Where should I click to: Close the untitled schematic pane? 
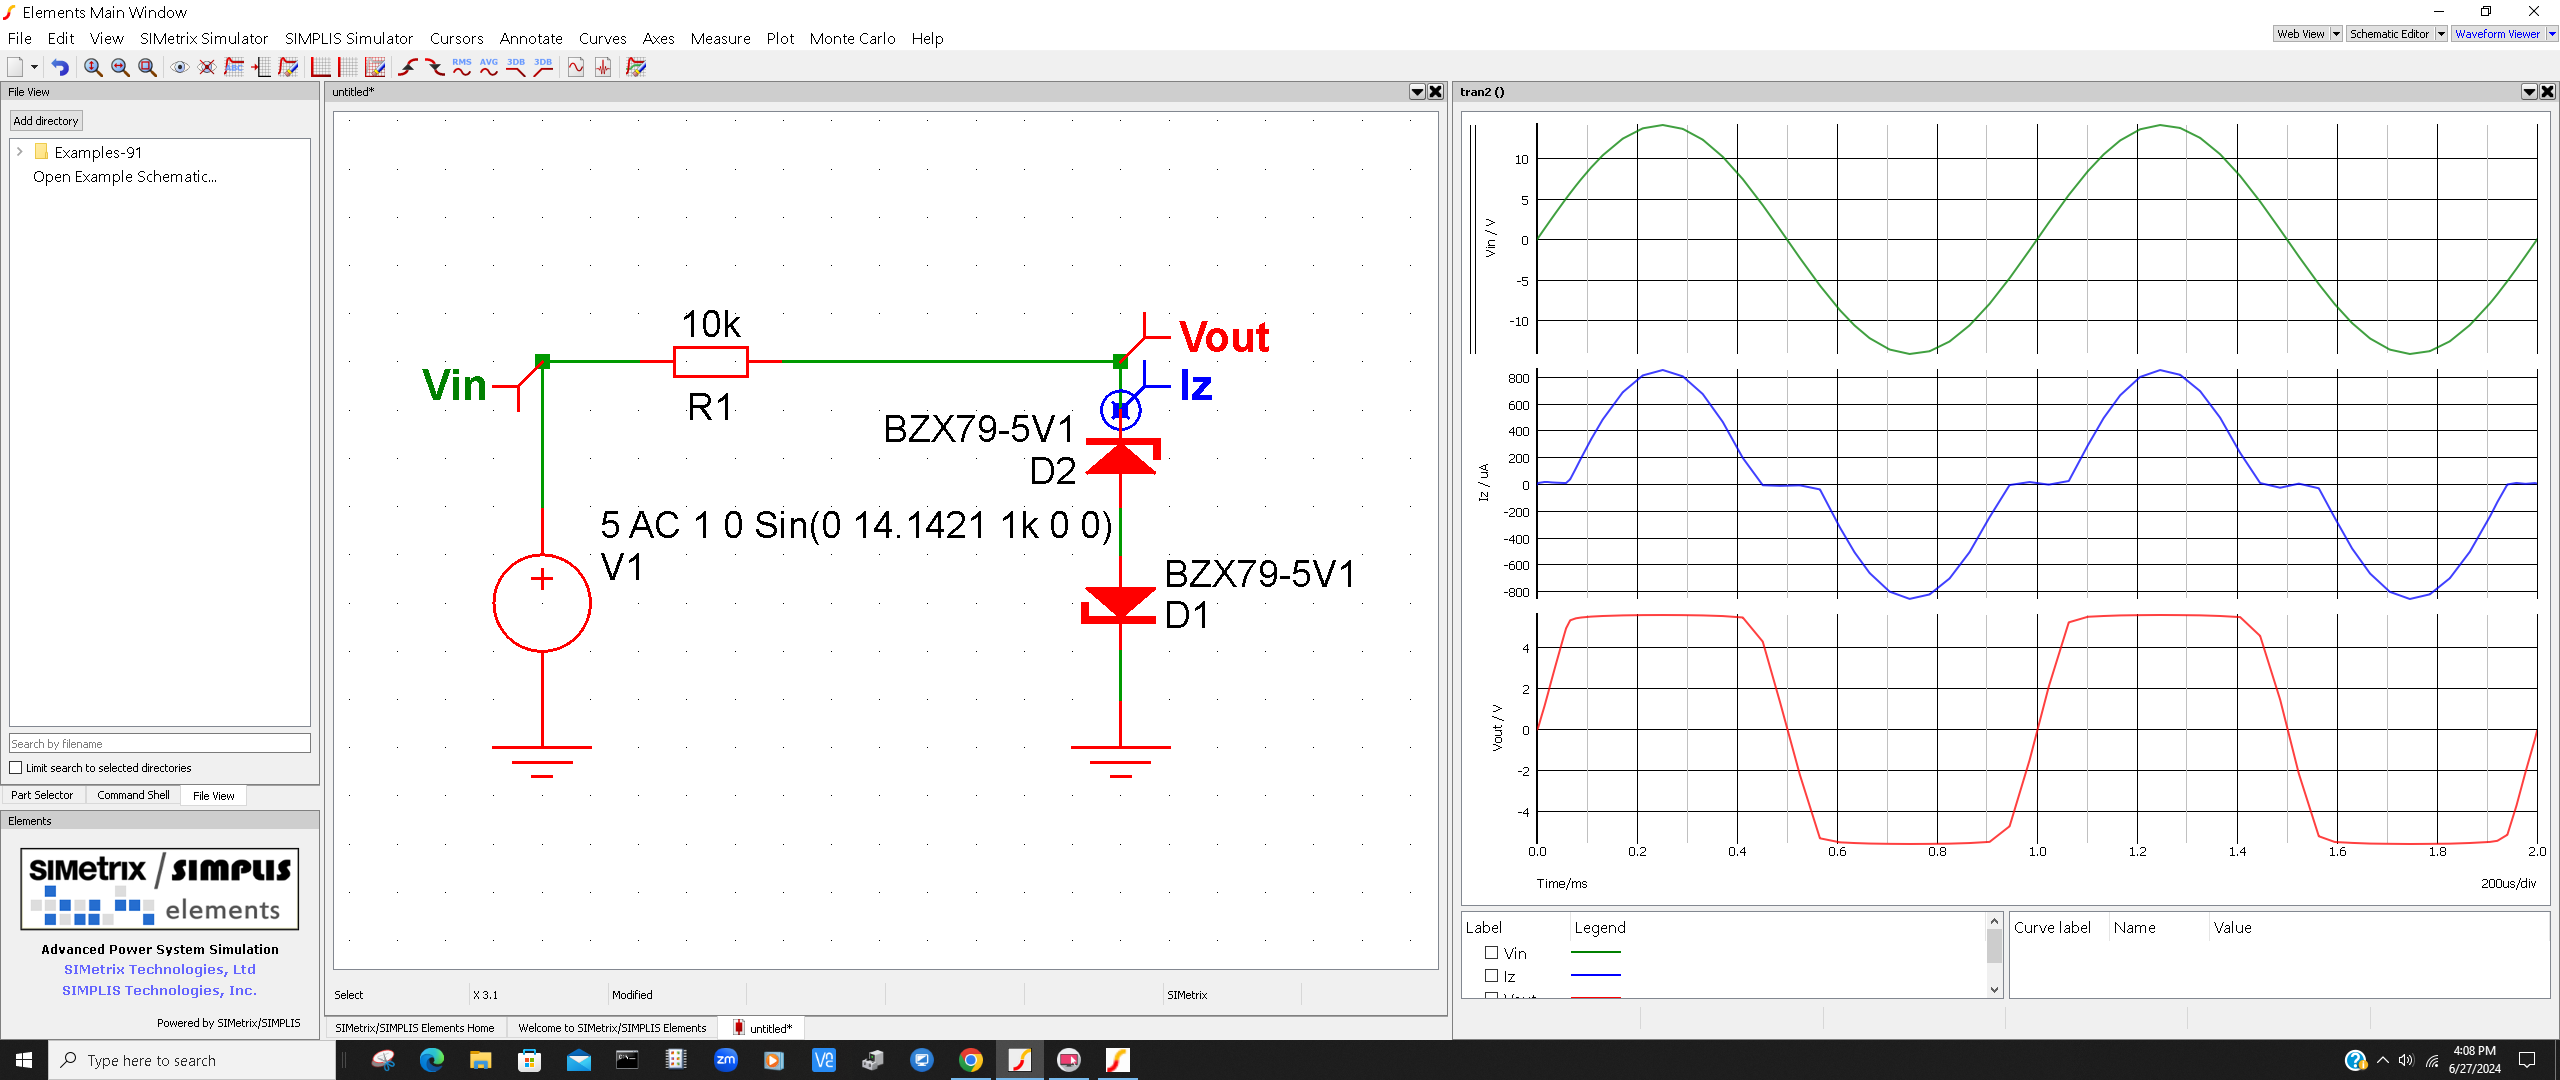coord(1436,92)
